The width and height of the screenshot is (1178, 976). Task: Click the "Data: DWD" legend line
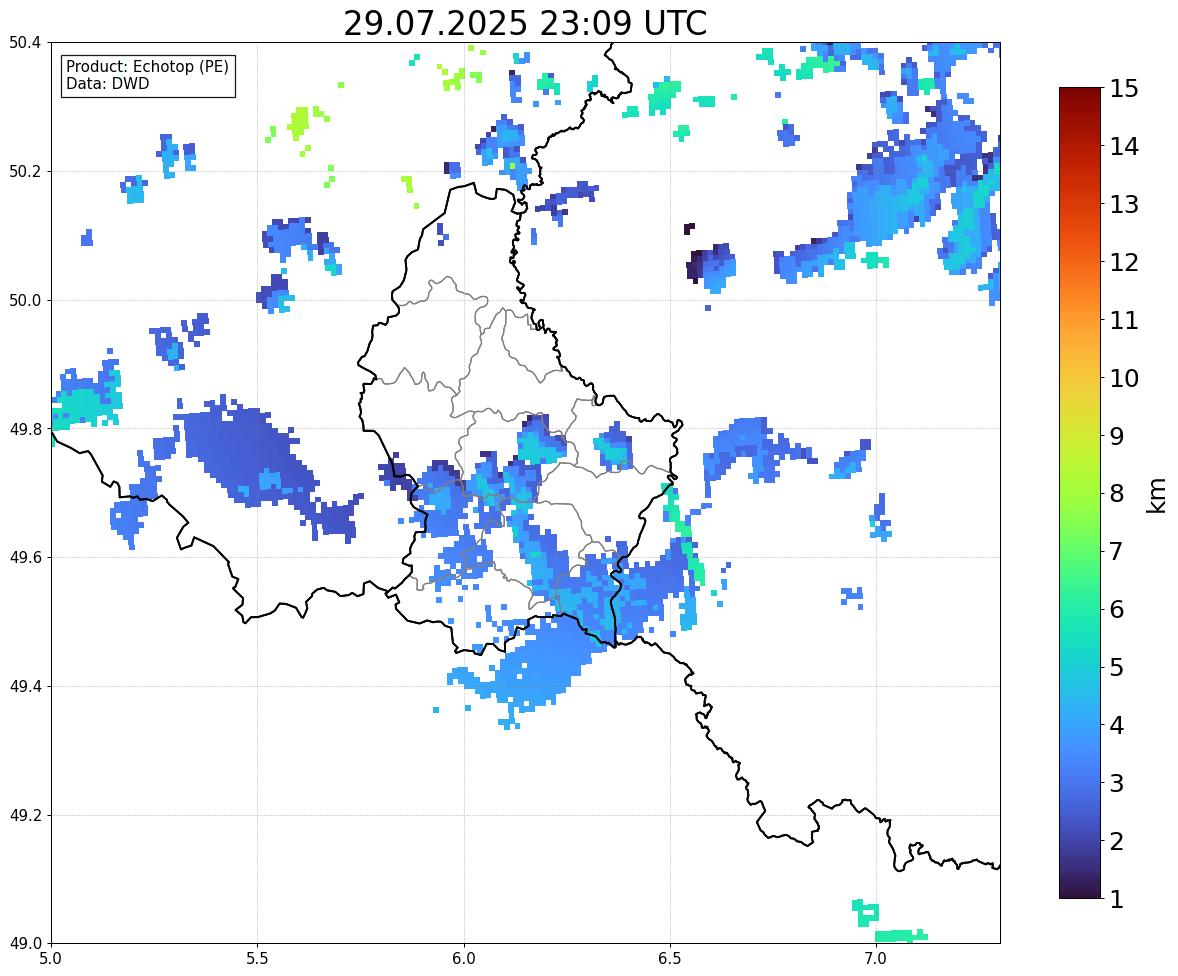click(x=107, y=83)
